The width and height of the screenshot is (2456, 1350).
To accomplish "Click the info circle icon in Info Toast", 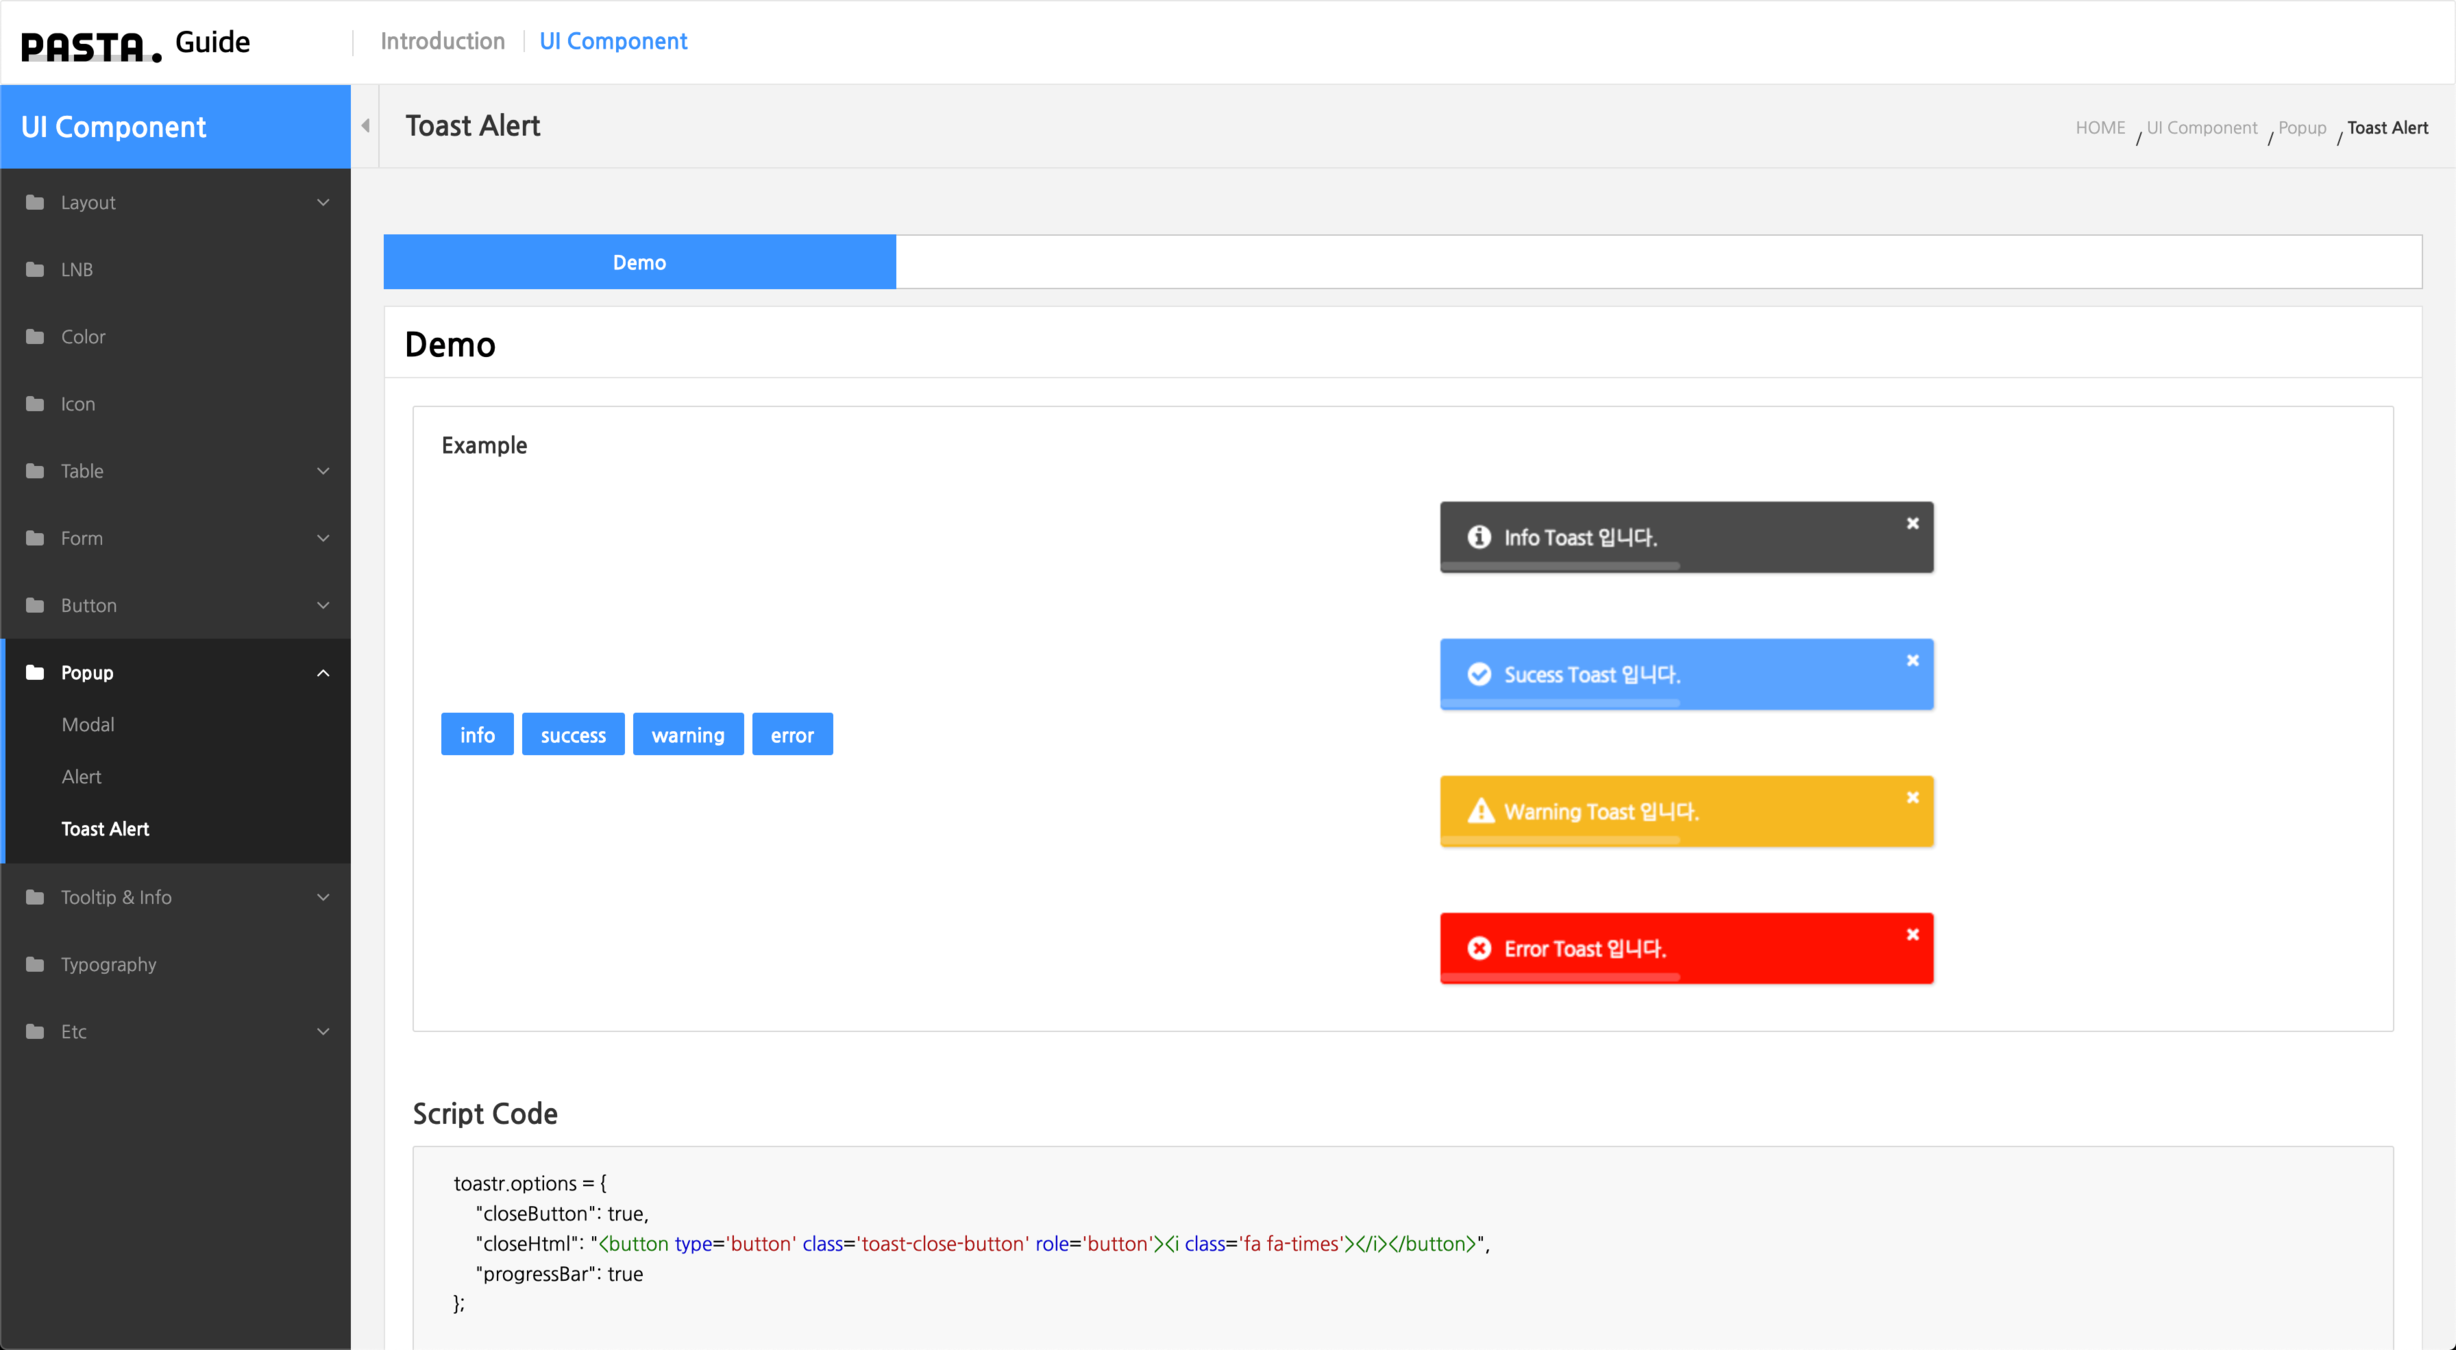I will [1478, 537].
